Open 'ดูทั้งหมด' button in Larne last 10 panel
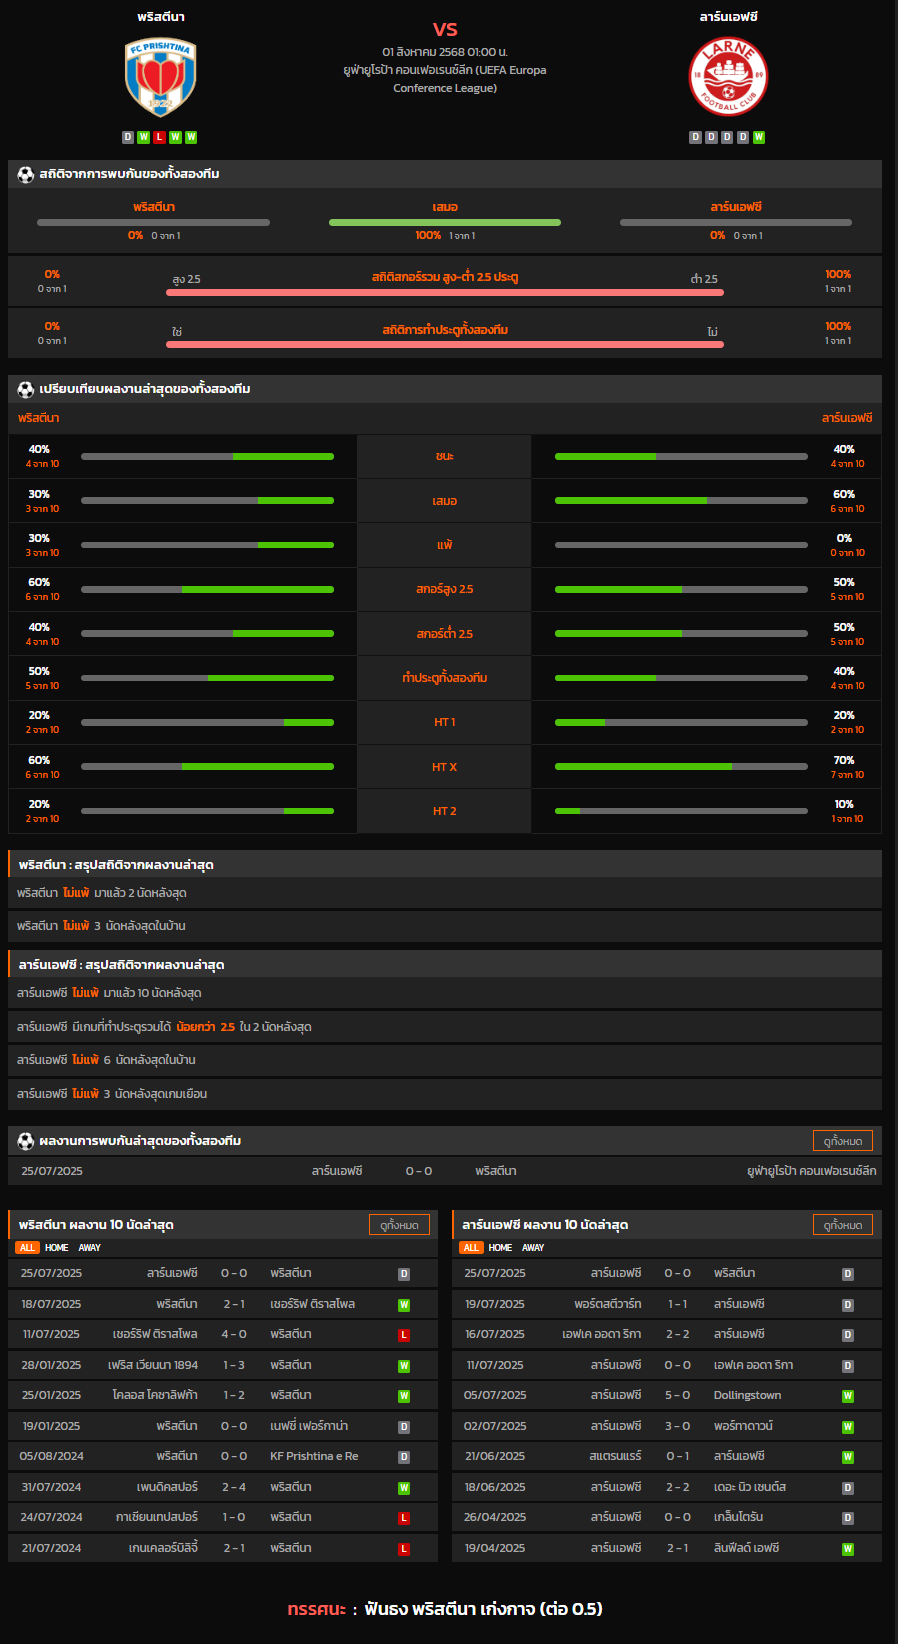 (843, 1225)
